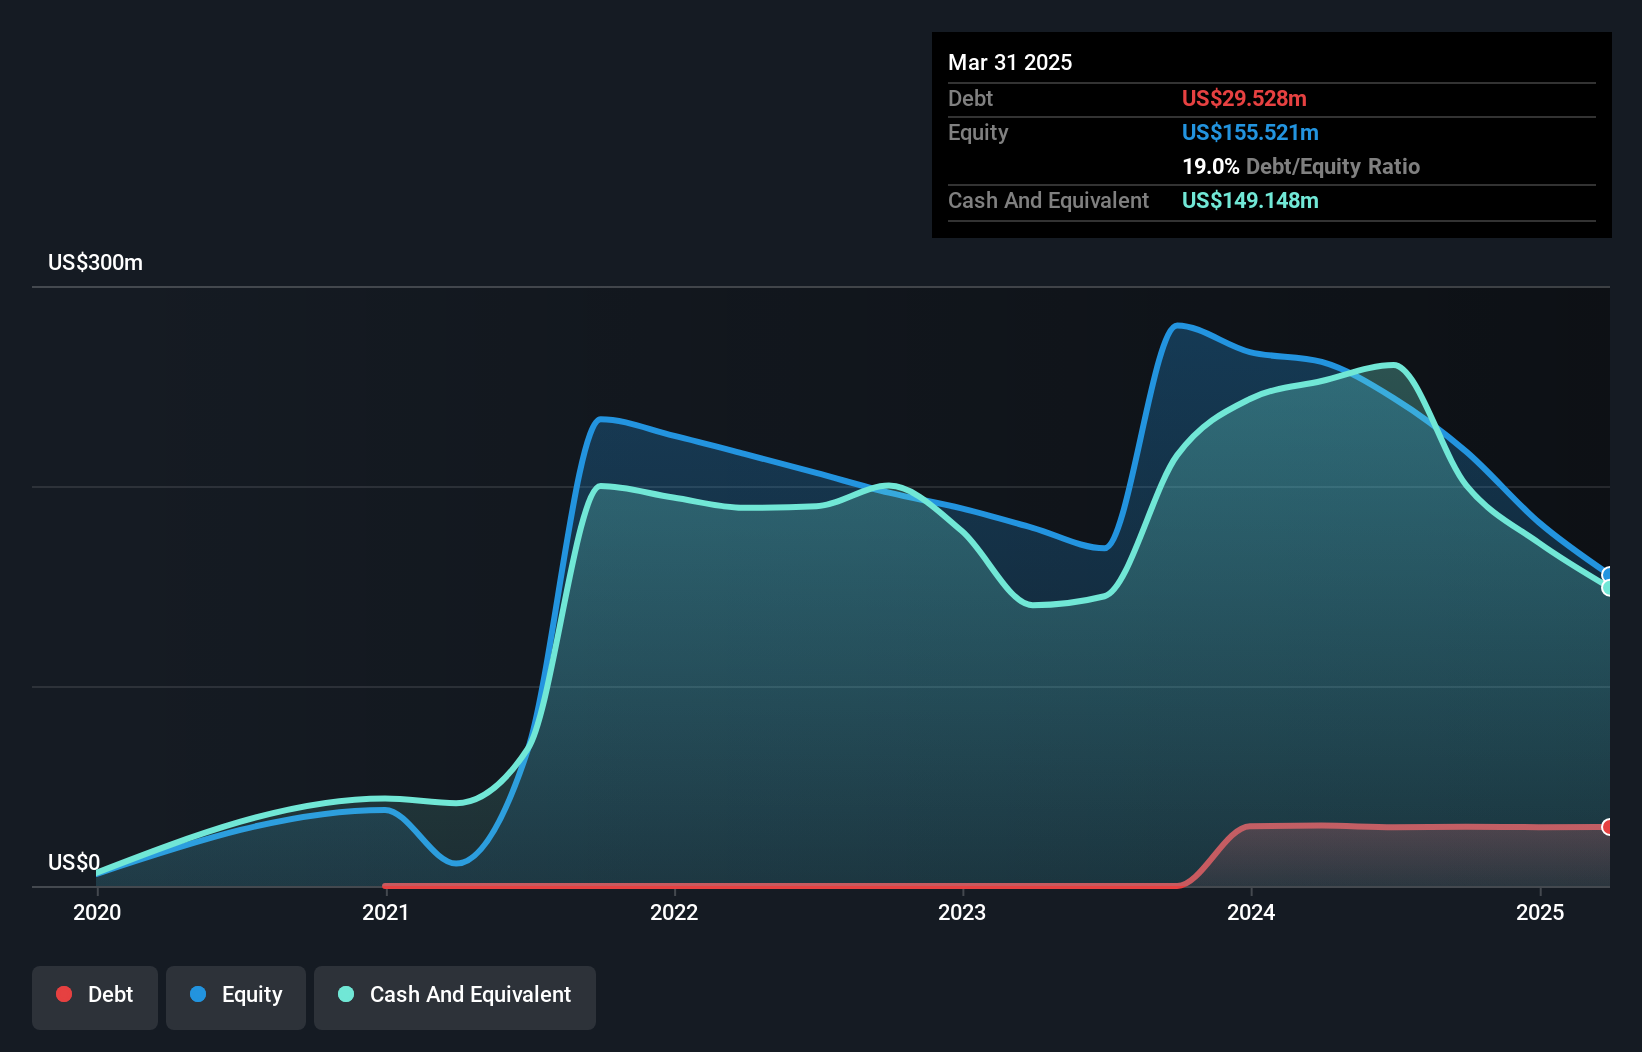Image resolution: width=1642 pixels, height=1052 pixels.
Task: Select the teal Cash endpoint marker
Action: click(x=1608, y=588)
